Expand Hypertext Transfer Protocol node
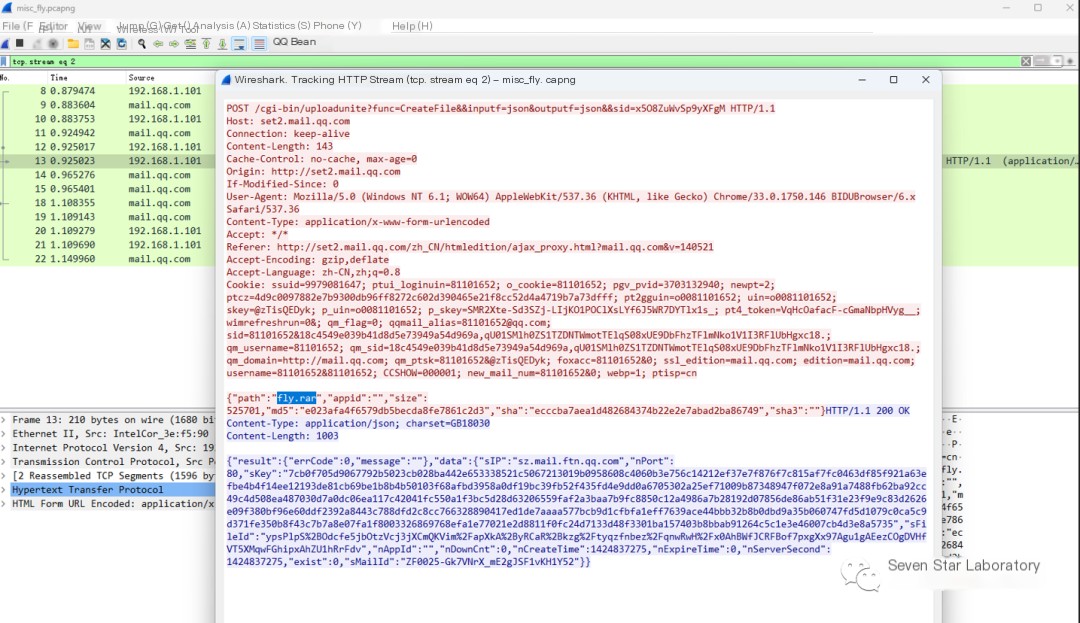Viewport: 1080px width, 623px height. 4,489
